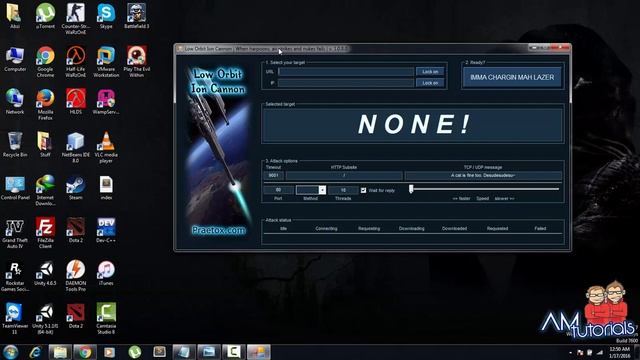Click the IMMA CHARGIN MAH LAZER button

(512, 77)
